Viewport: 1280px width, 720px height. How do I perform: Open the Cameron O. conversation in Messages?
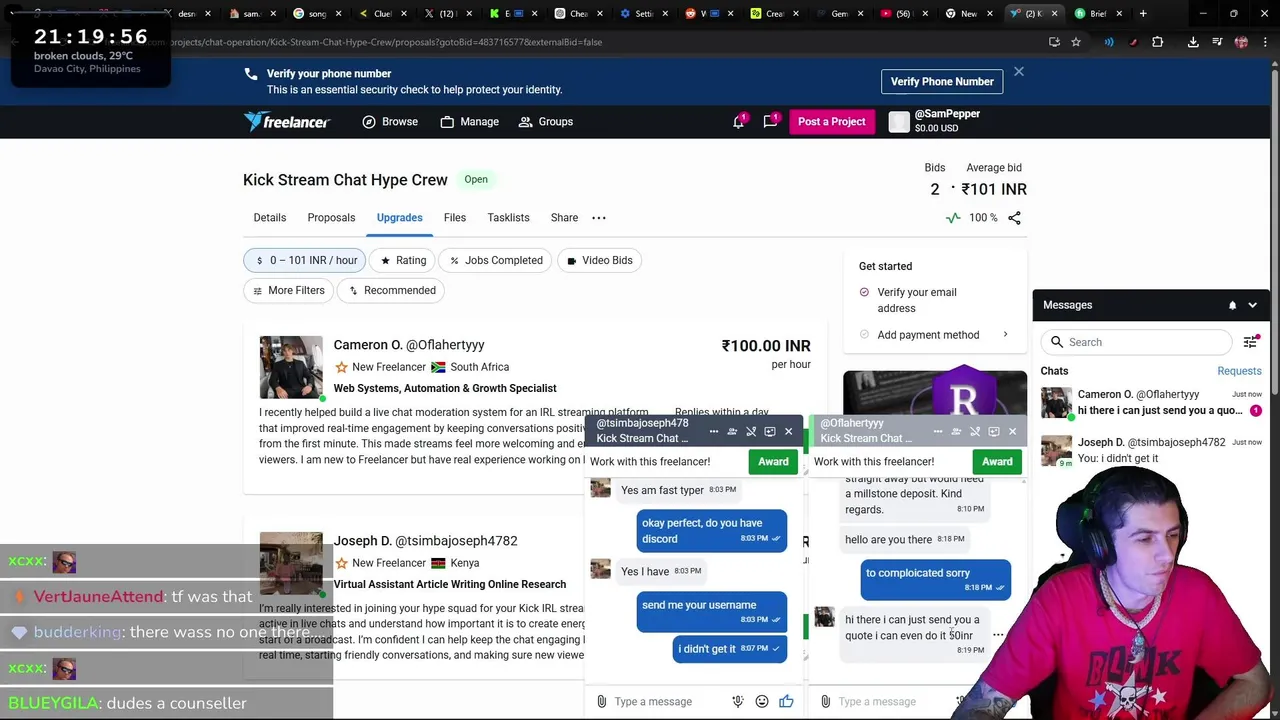point(1151,402)
